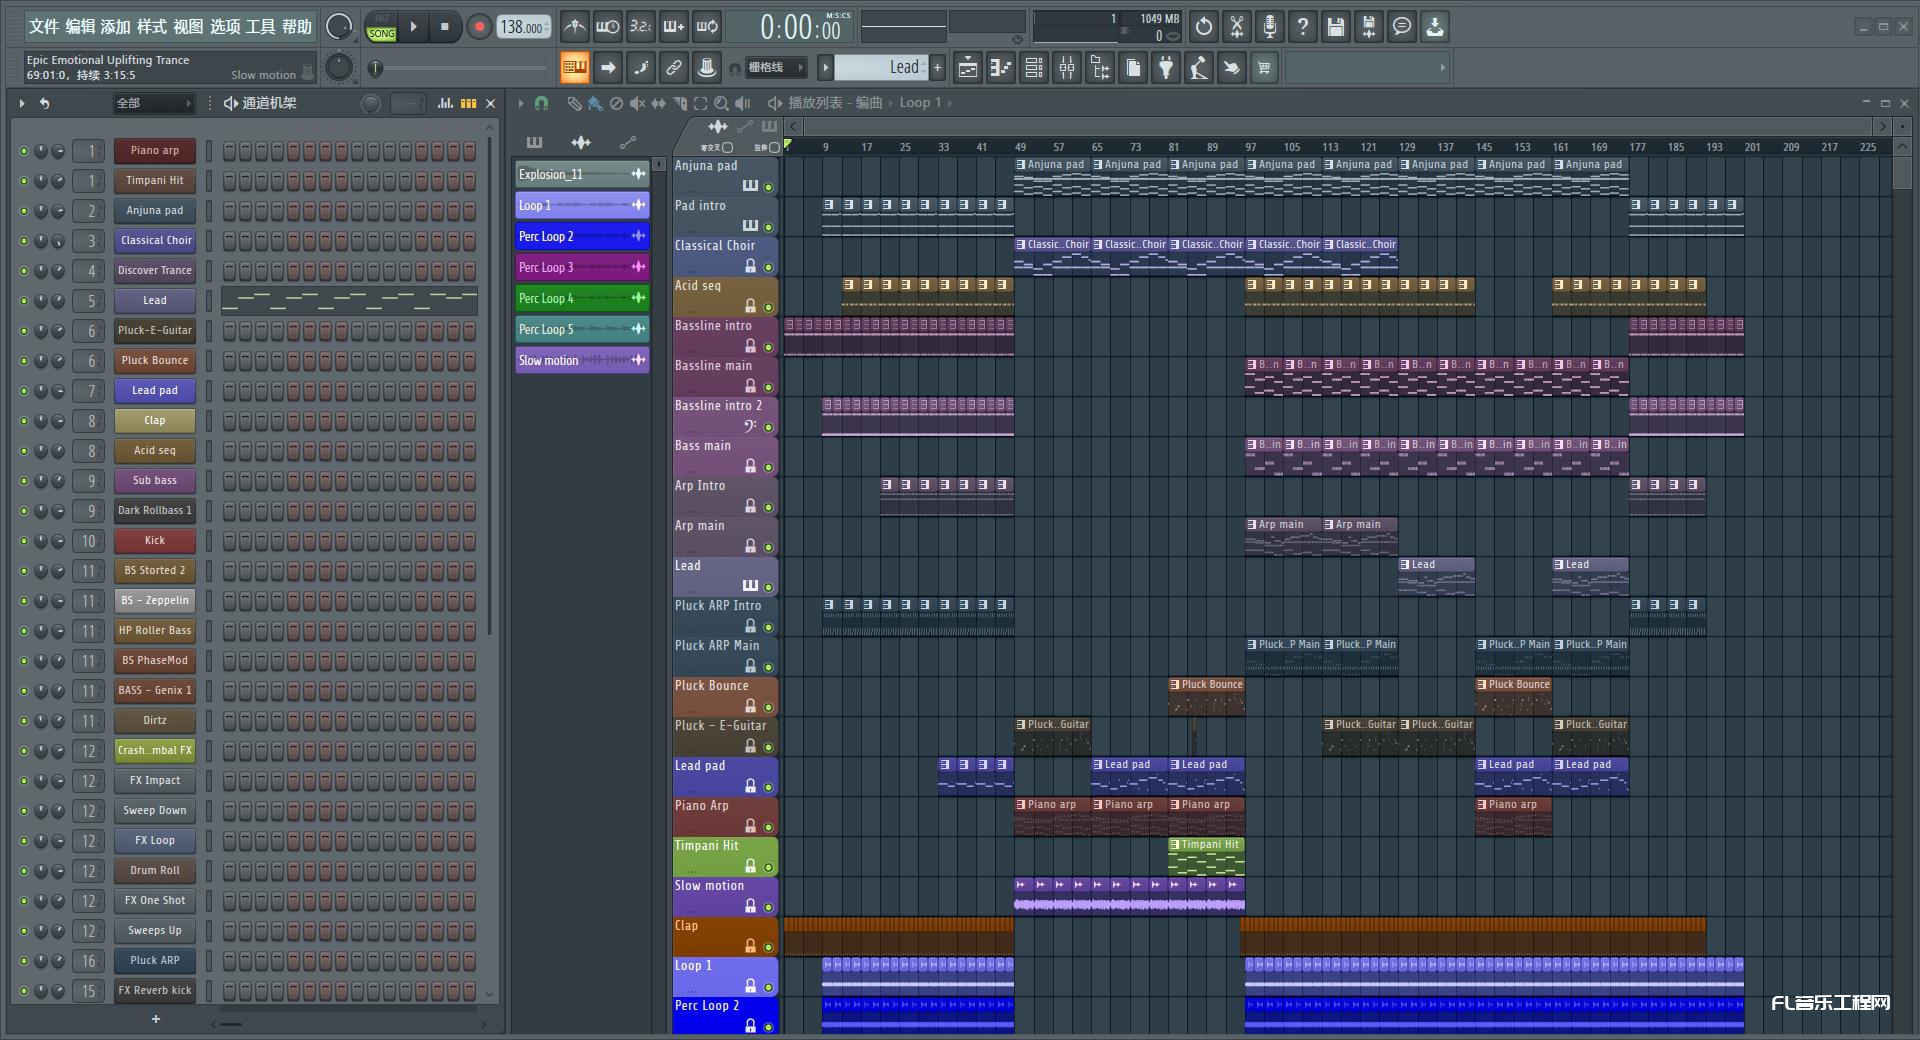Screen dimensions: 1920x1040
Task: Click the undo history icon
Action: click(x=1204, y=27)
